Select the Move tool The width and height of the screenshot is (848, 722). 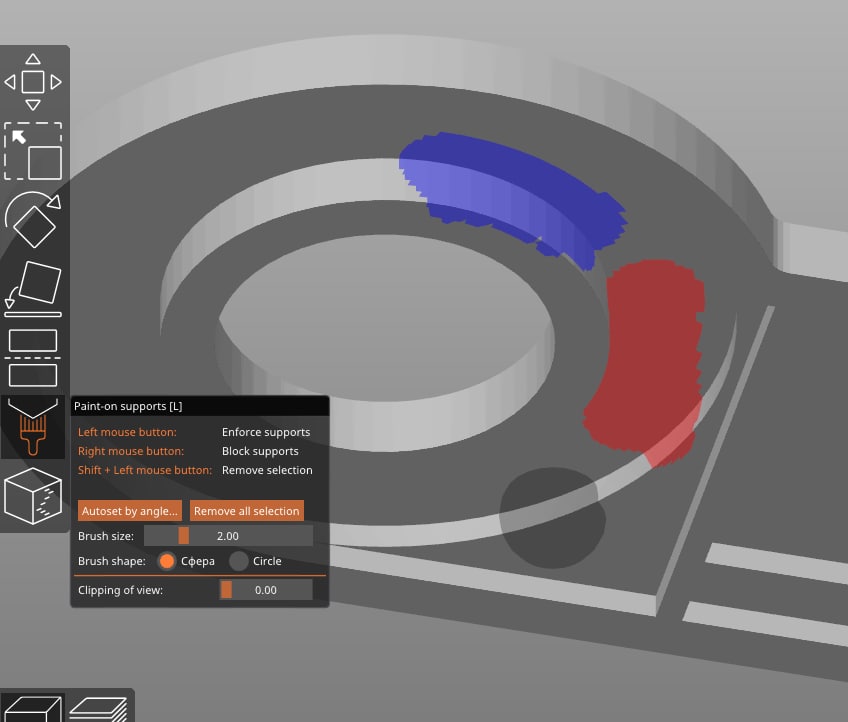(33, 82)
